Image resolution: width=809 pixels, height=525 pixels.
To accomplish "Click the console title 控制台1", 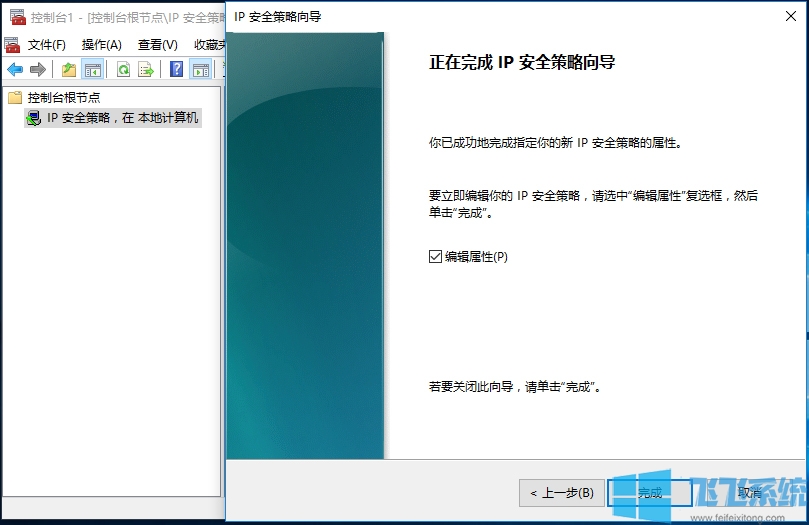I will point(52,18).
